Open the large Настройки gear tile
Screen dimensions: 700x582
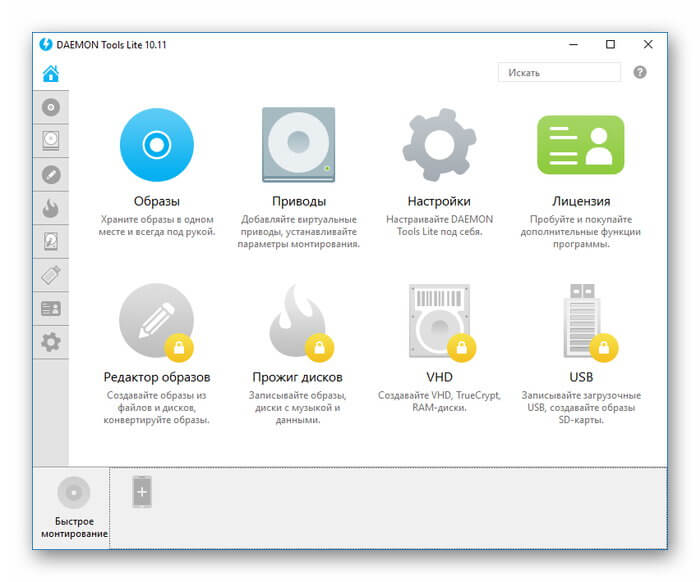click(439, 145)
